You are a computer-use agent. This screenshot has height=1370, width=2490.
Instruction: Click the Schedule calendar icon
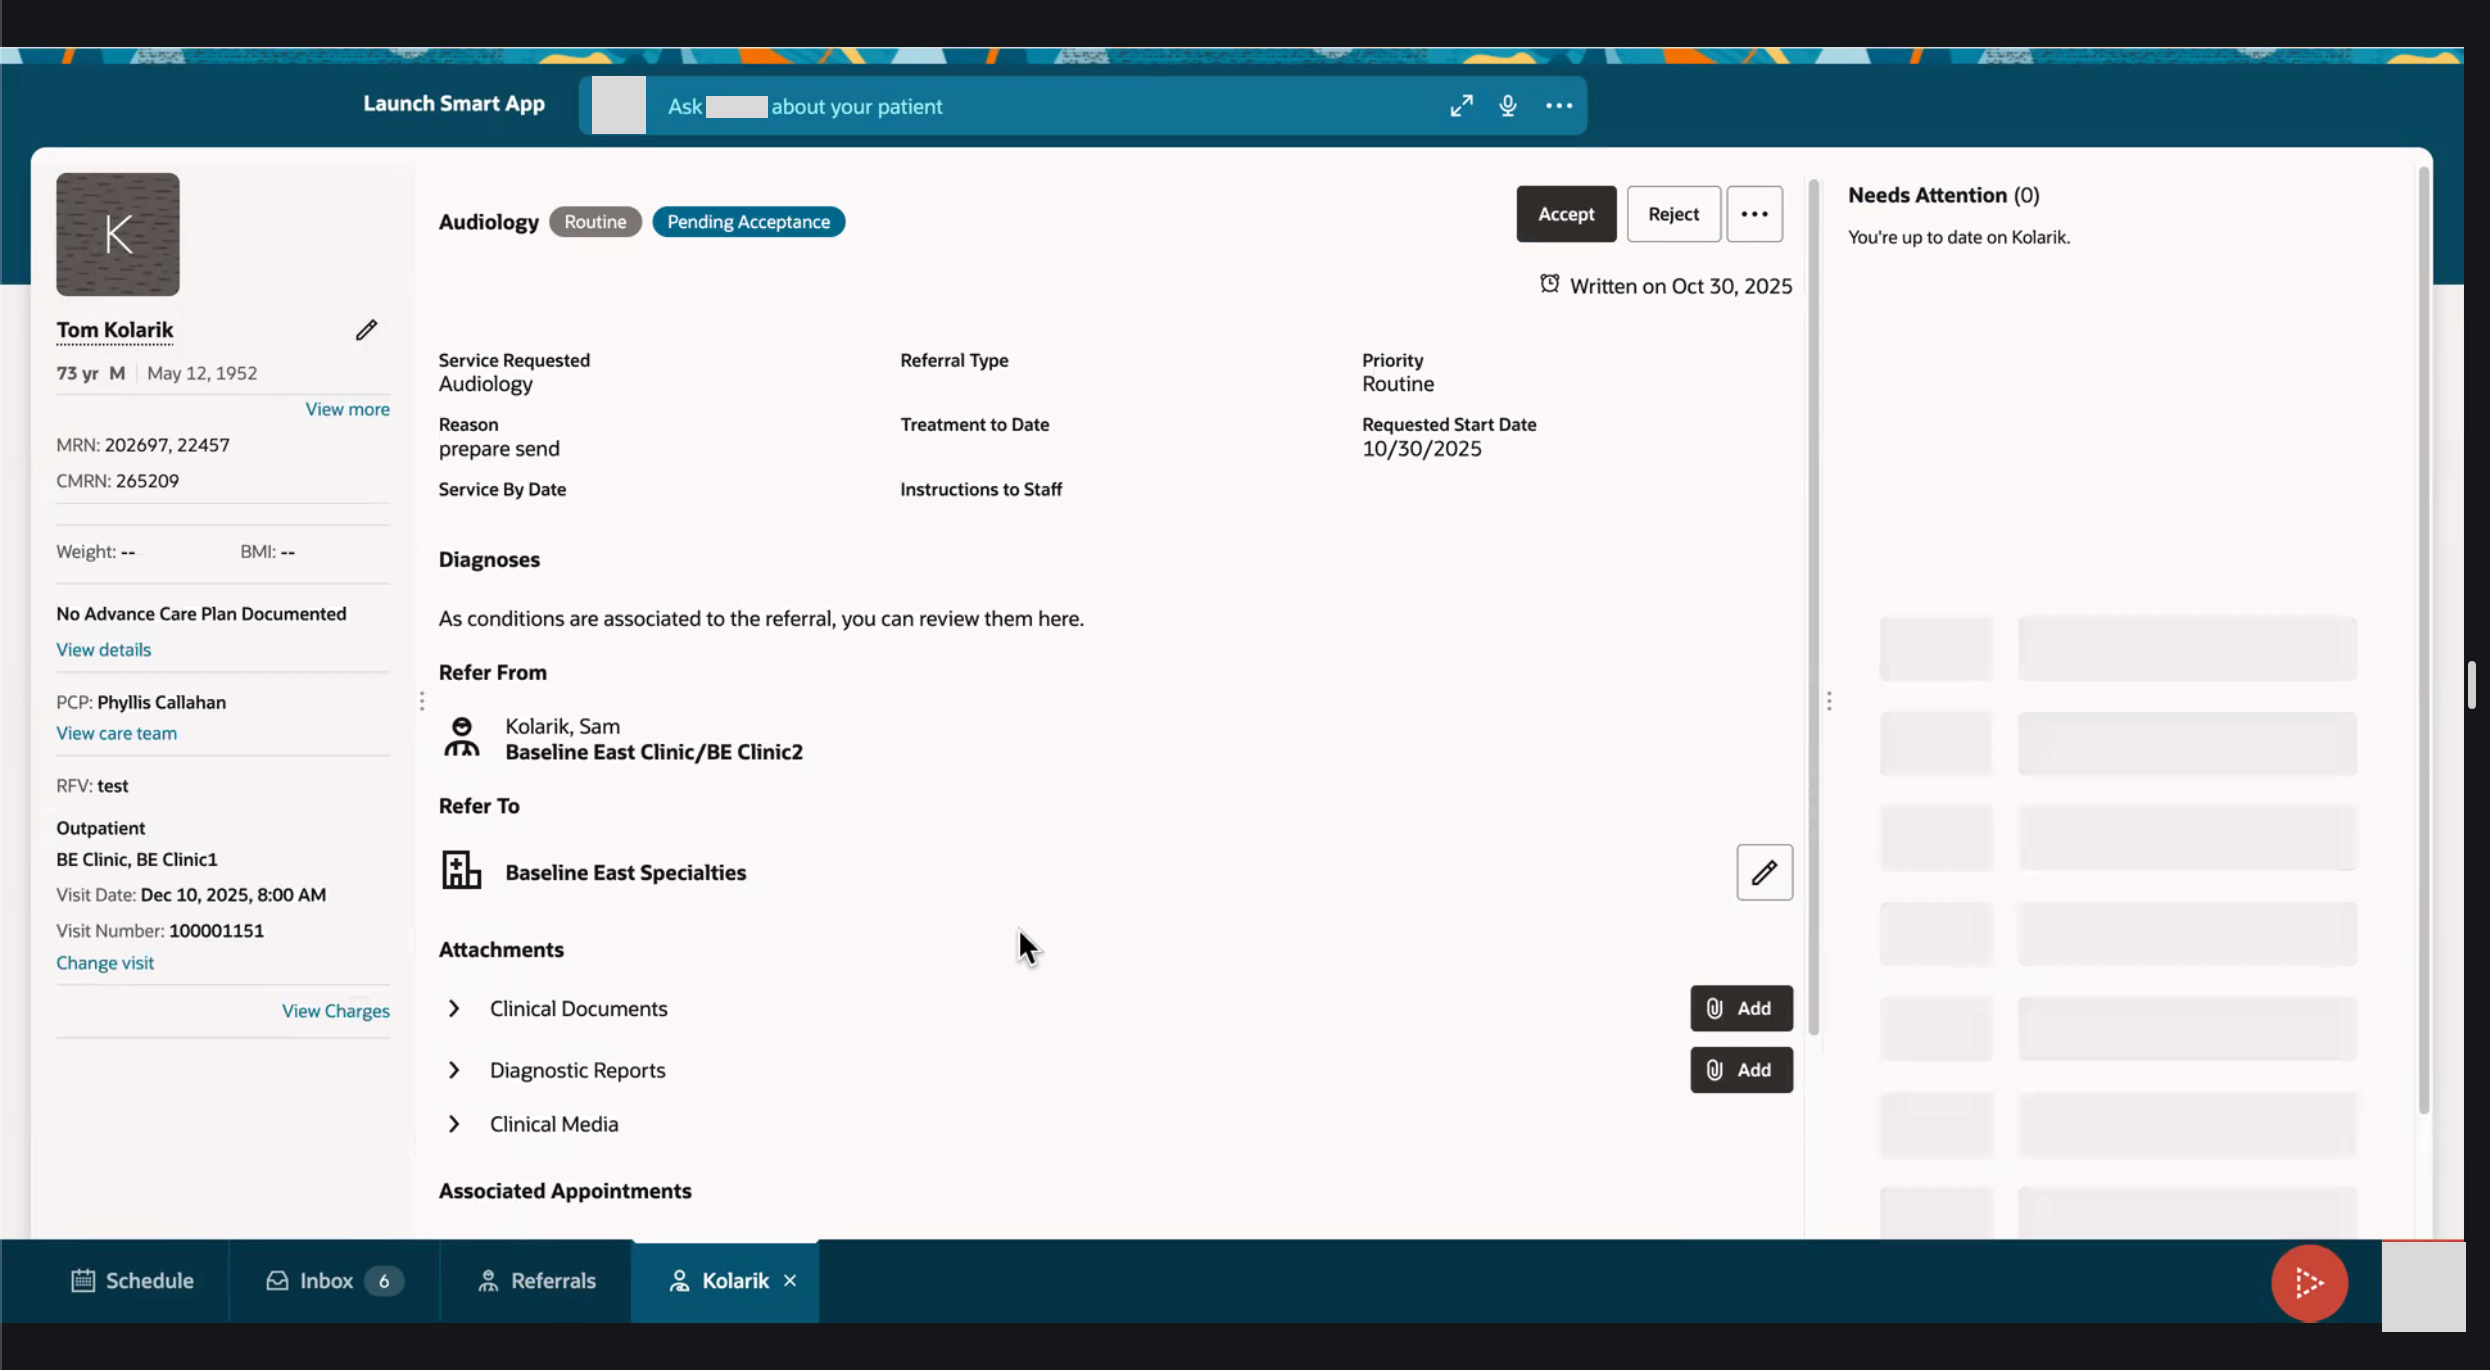pyautogui.click(x=83, y=1281)
